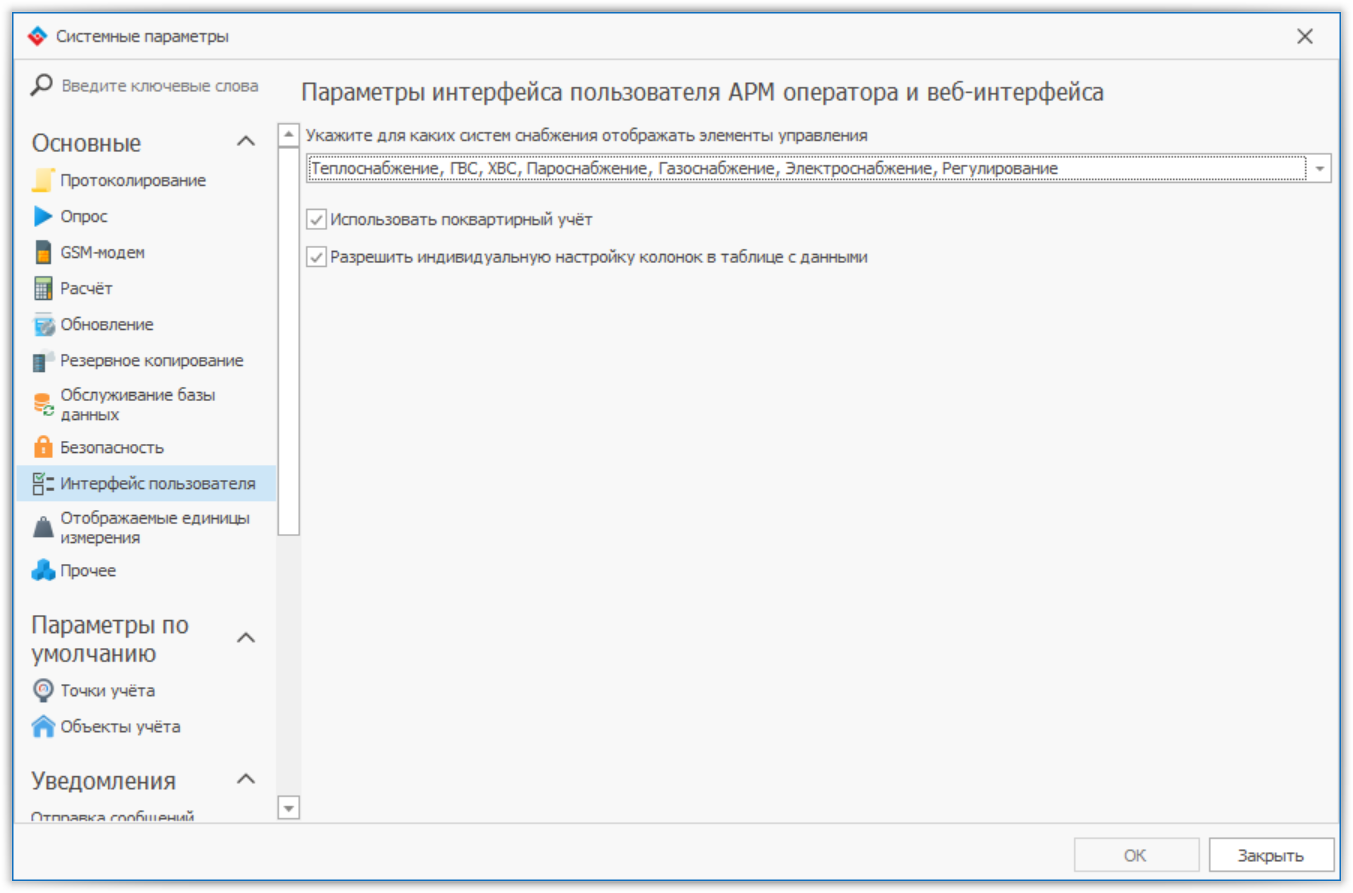Select Интерфейс пользователя item
This screenshot has width=1353, height=893.
pos(146,484)
